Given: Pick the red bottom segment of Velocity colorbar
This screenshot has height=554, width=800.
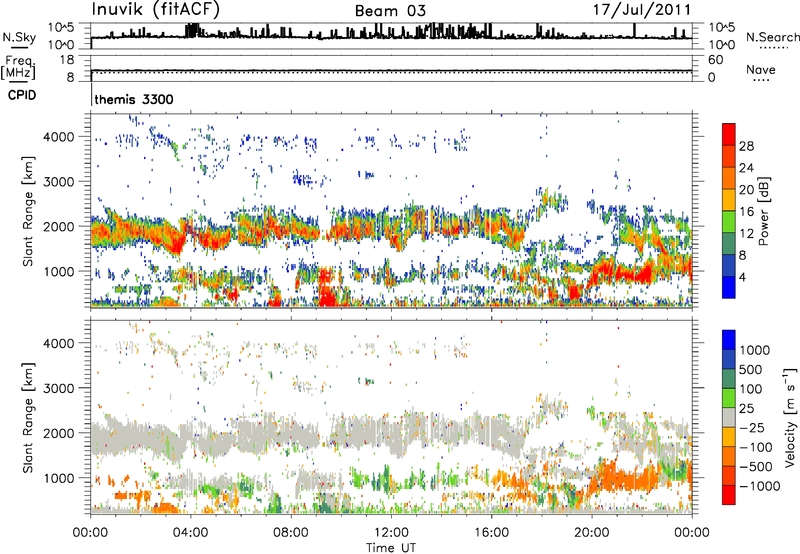Looking at the screenshot, I should pos(729,495).
